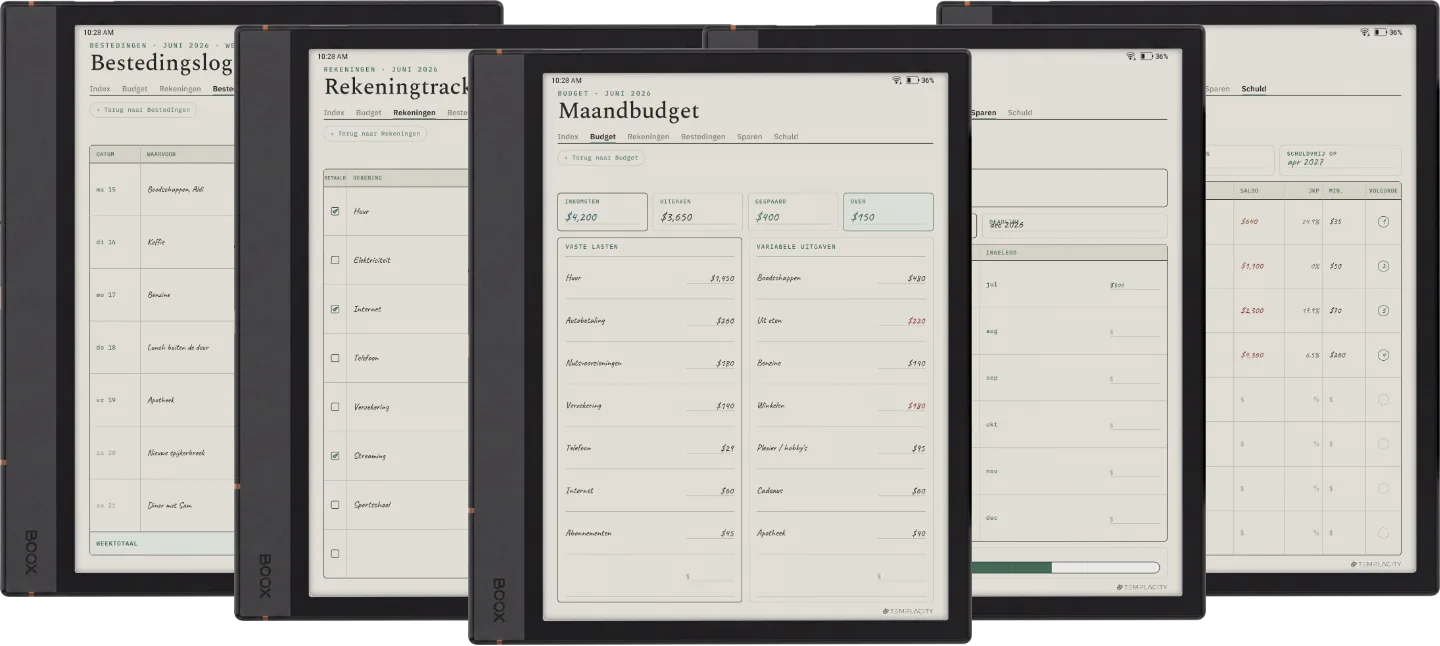Click the Abonnementen amount $45
This screenshot has height=646, width=1440.
coord(727,533)
